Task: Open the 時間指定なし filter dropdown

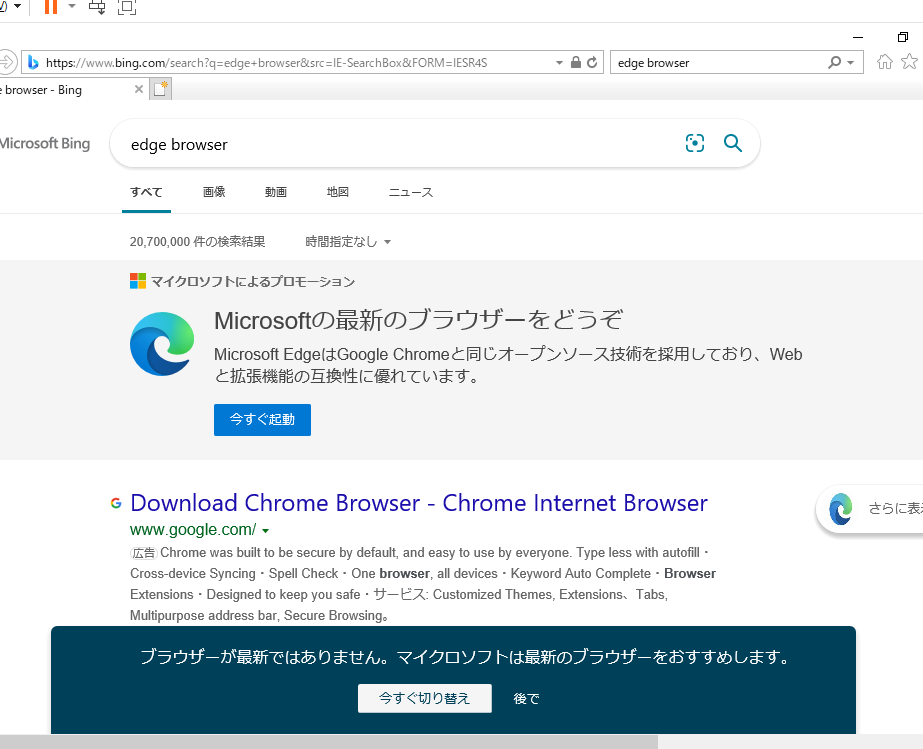Action: 347,241
